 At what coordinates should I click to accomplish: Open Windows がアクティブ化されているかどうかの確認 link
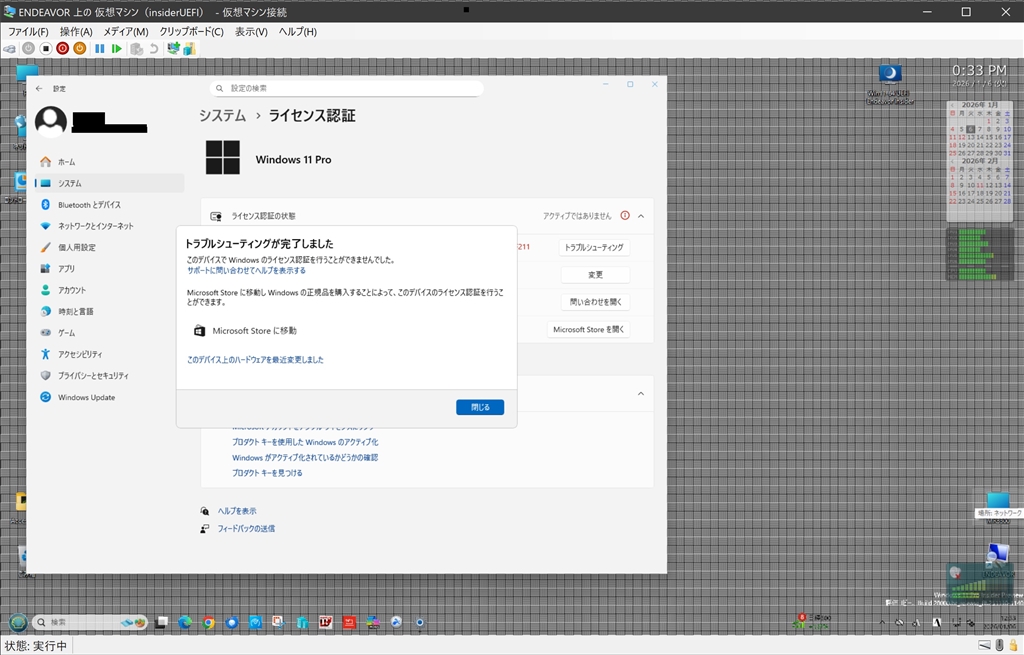tap(305, 458)
